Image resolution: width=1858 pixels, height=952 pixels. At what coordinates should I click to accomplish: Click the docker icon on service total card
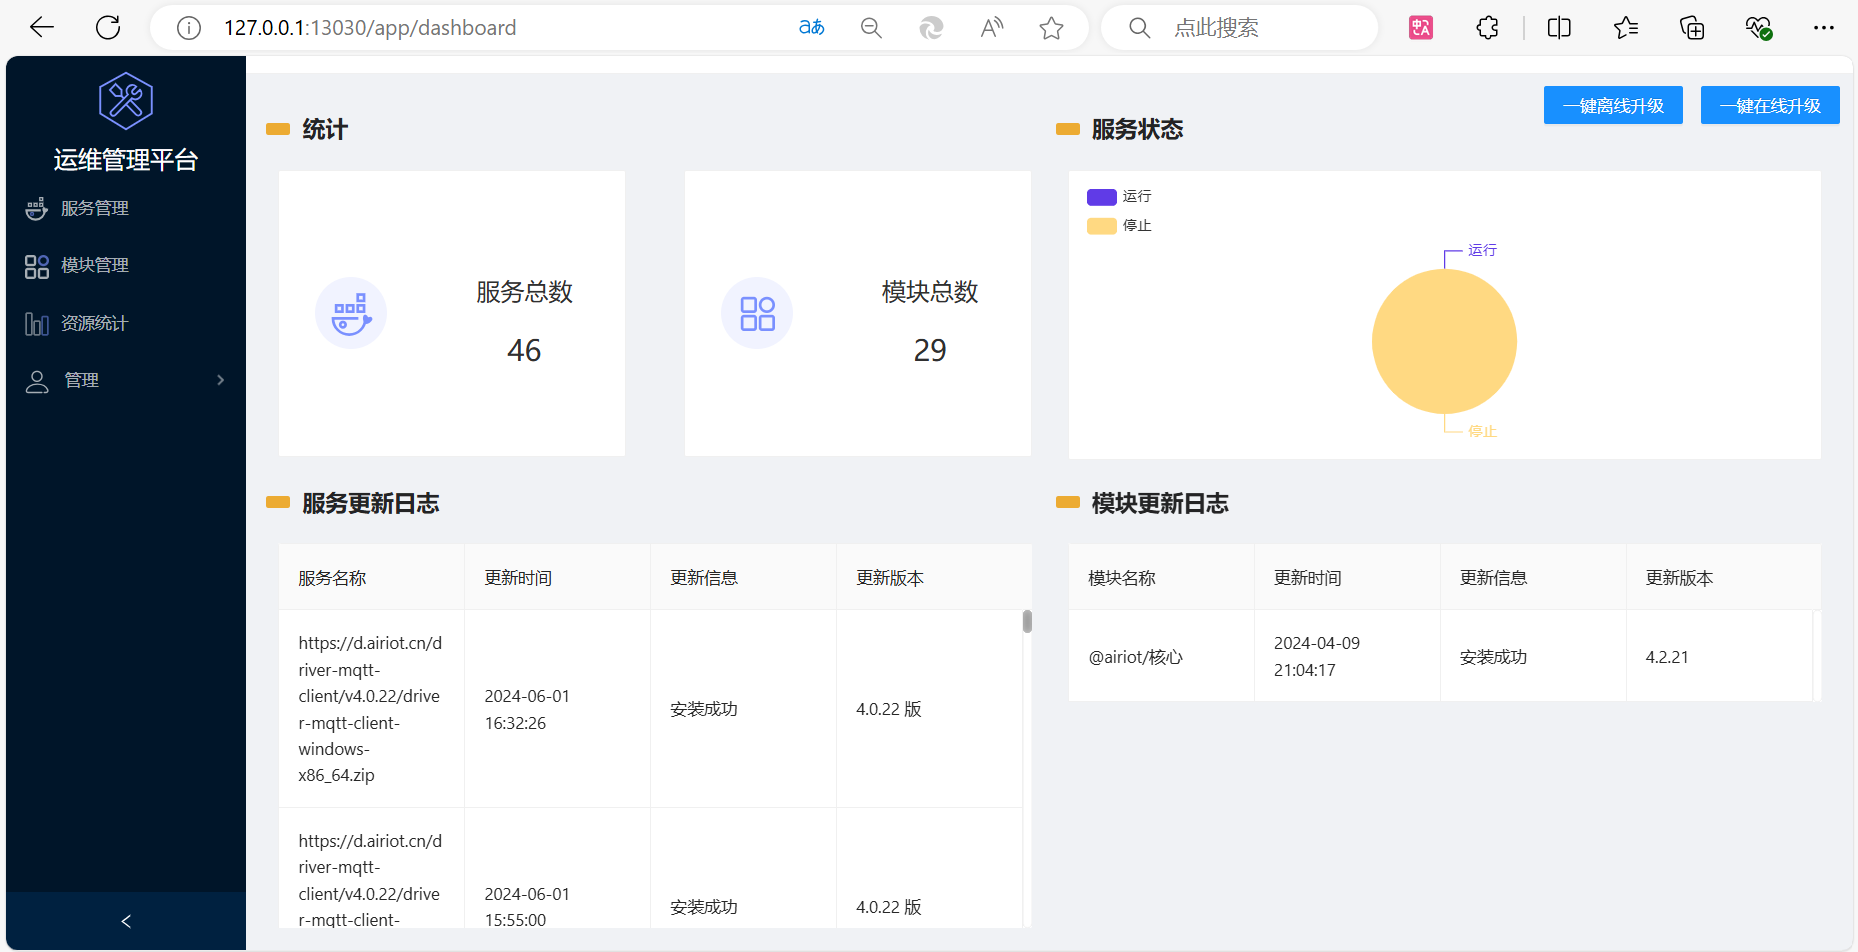[351, 313]
